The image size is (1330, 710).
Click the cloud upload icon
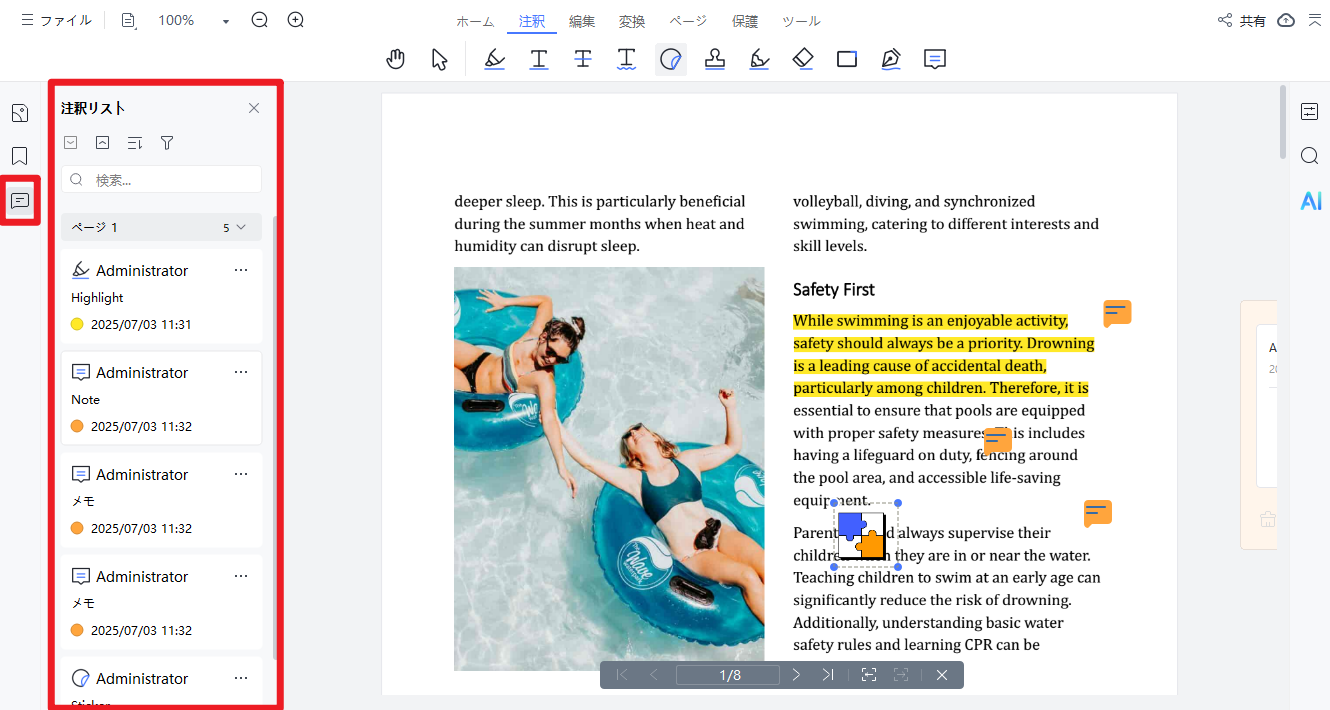point(1287,20)
